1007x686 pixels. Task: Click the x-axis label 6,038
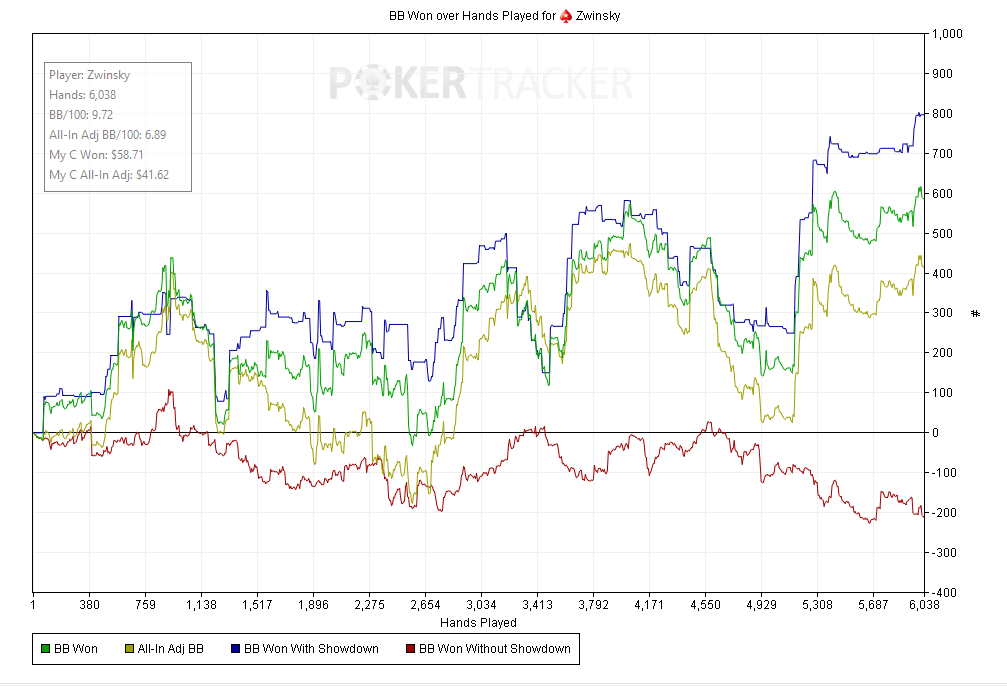coord(924,604)
